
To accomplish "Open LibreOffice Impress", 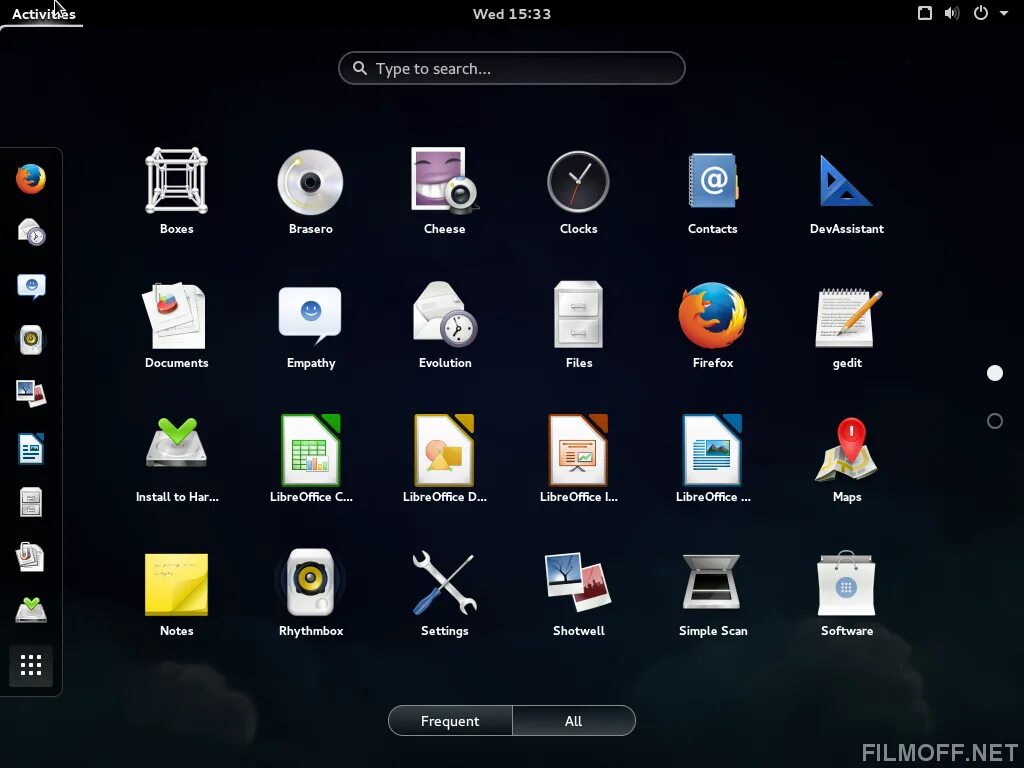I will tap(579, 459).
